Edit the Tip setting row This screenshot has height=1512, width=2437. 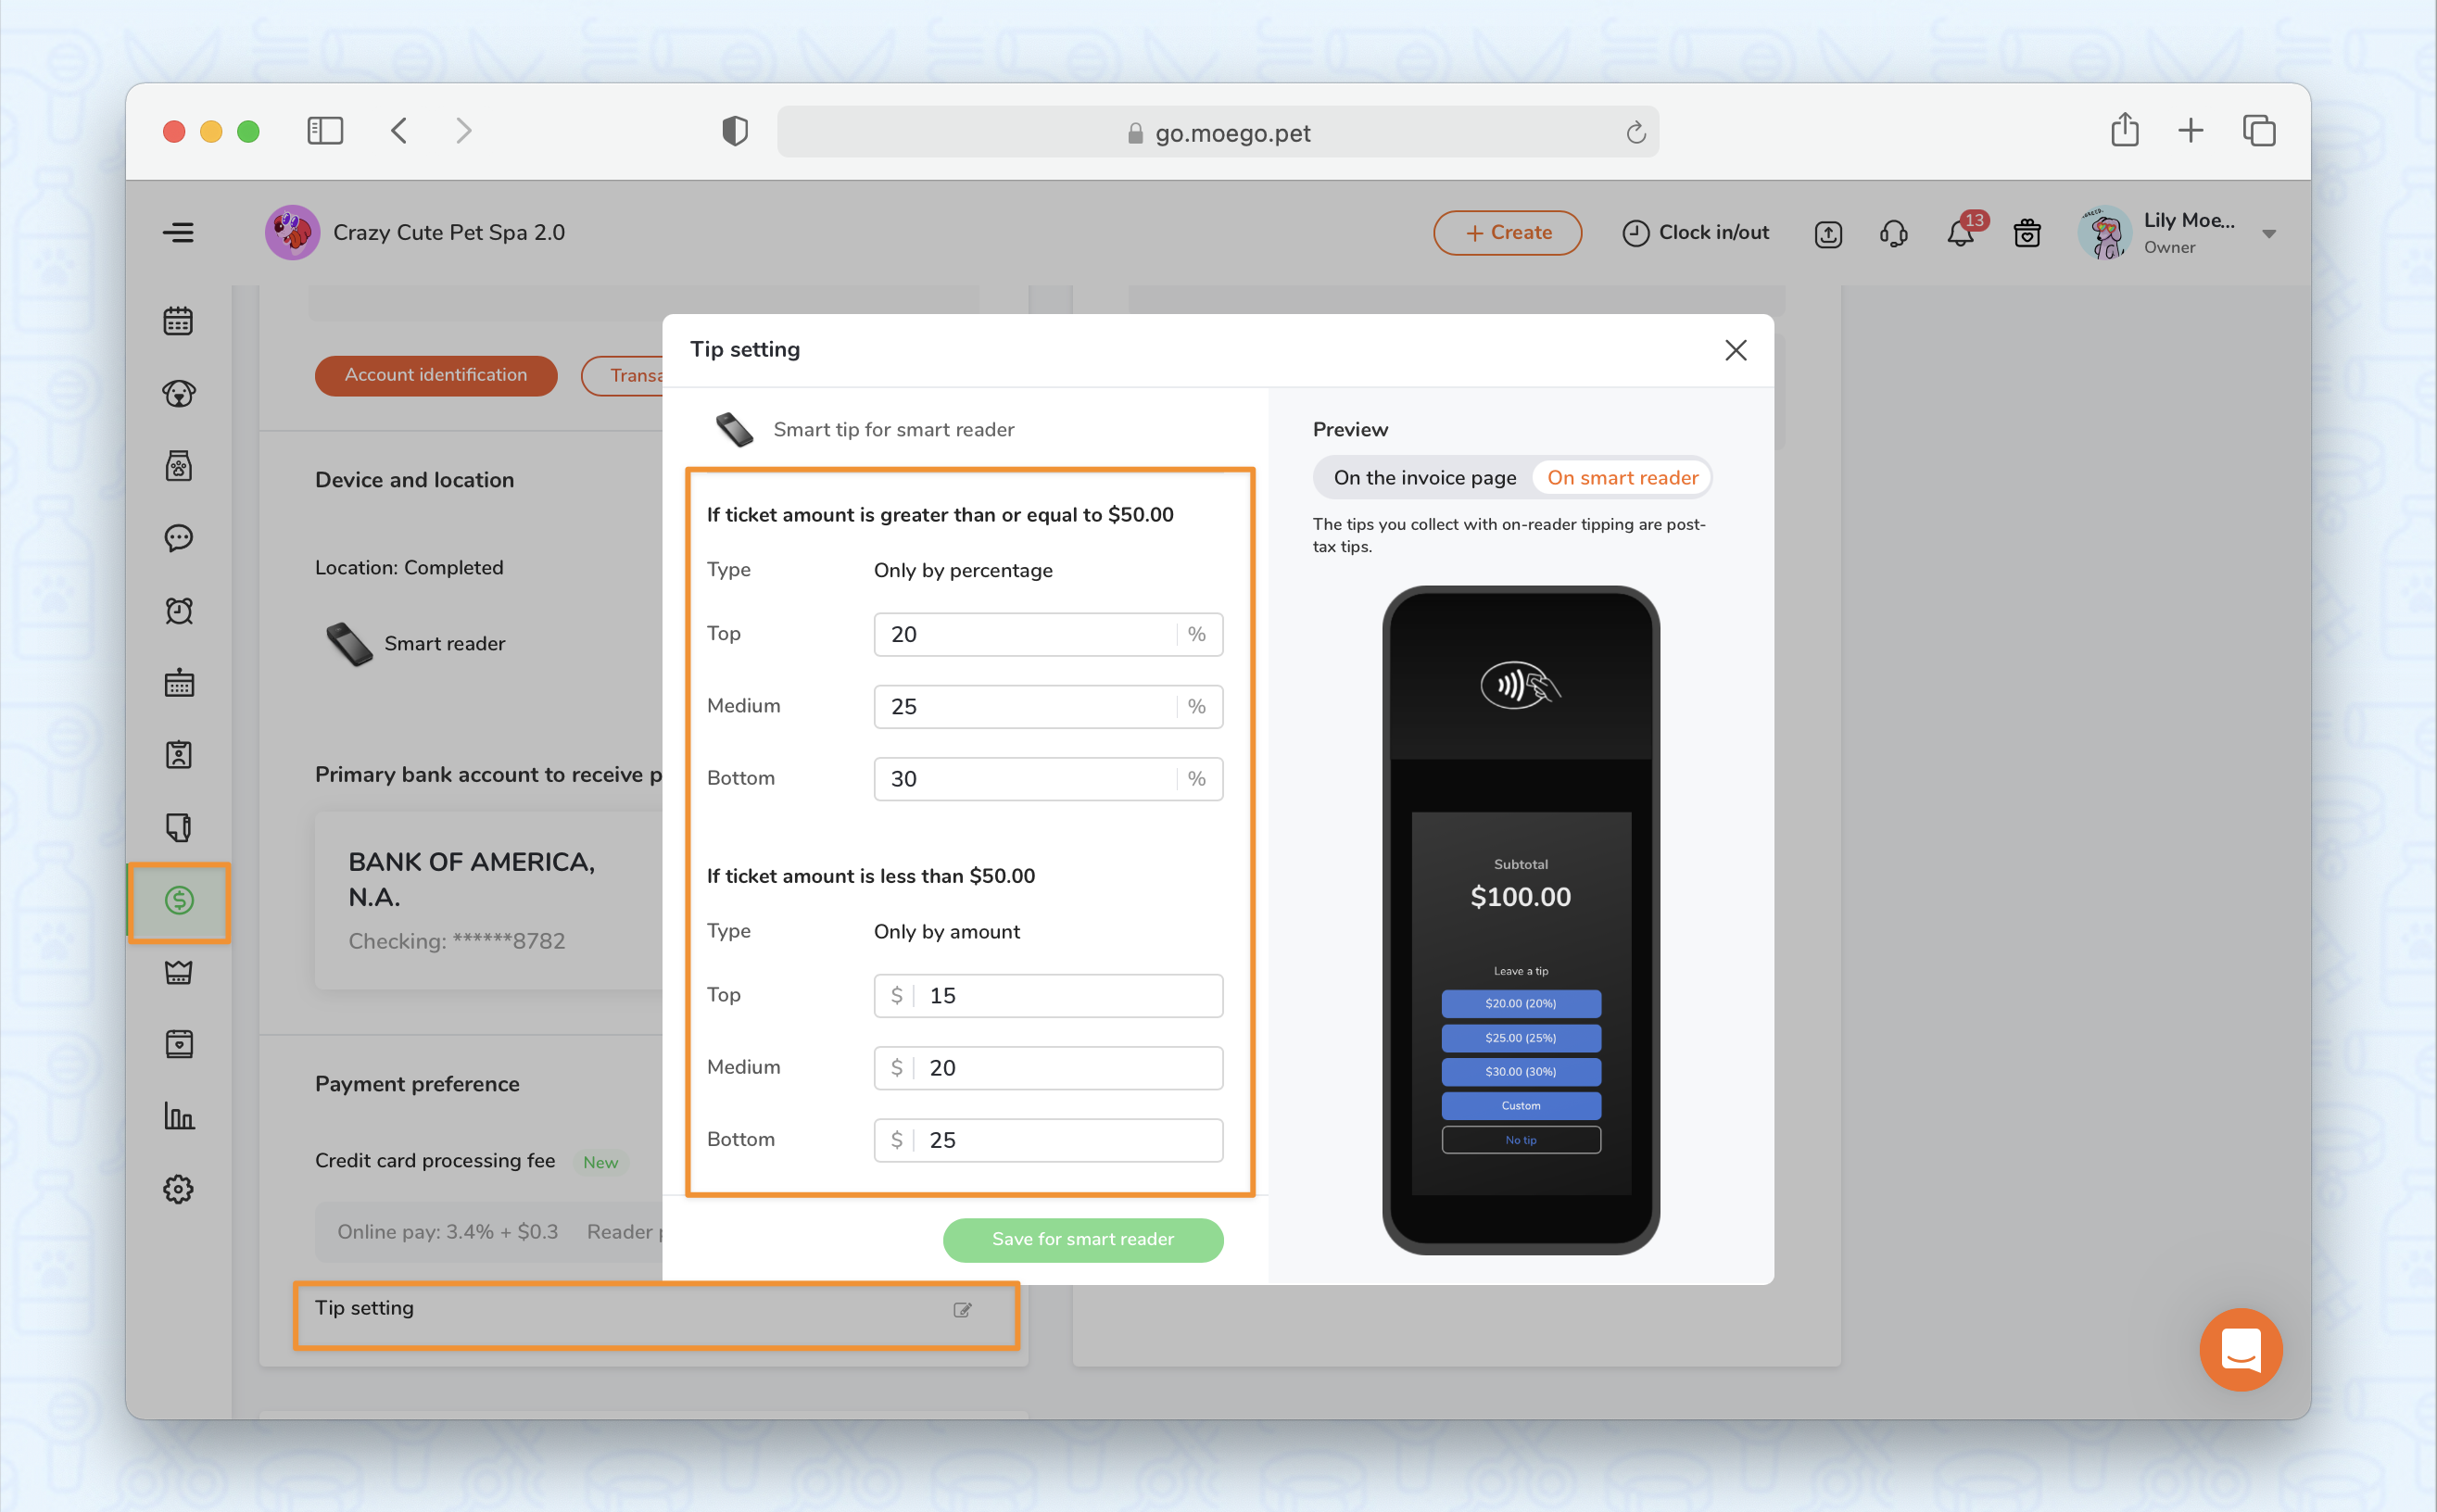(962, 1310)
